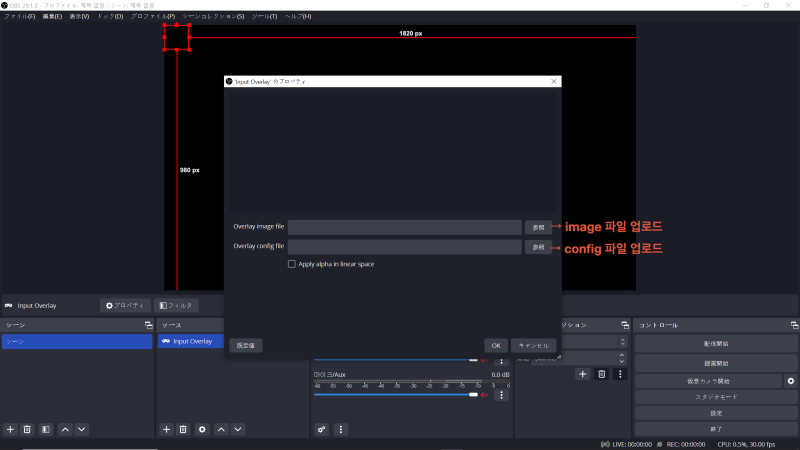Open the ヘルプ(H) menu

297,17
